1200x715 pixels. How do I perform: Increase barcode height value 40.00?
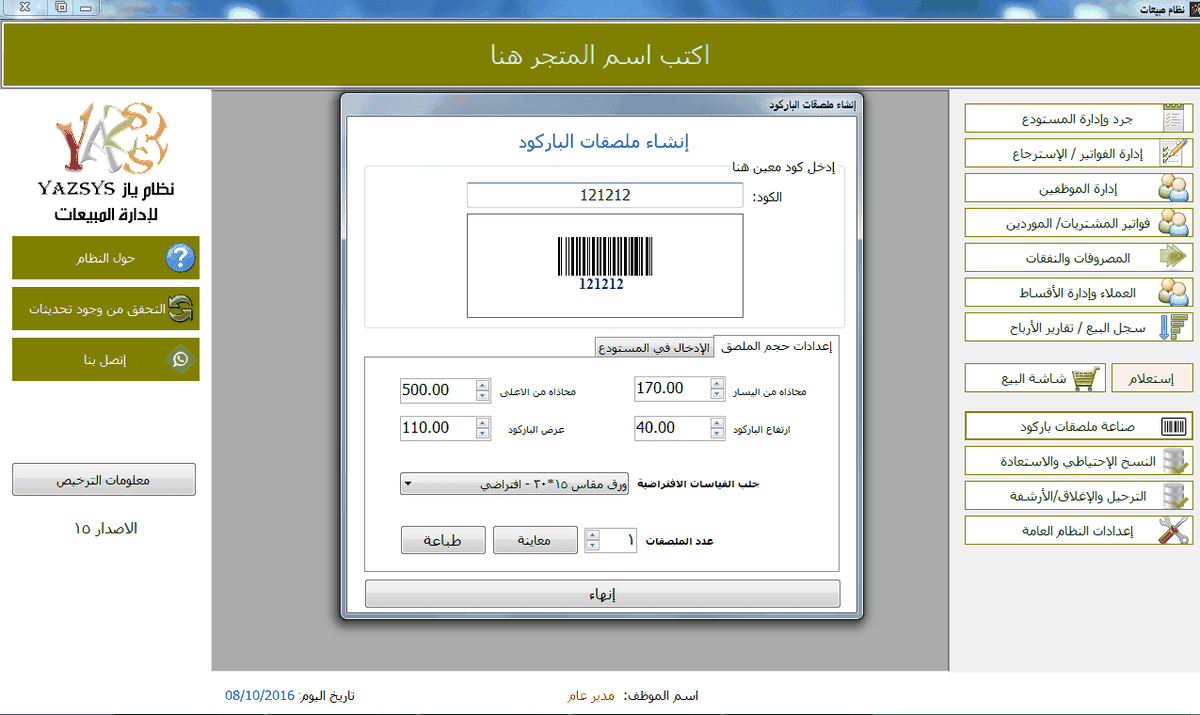[x=717, y=422]
